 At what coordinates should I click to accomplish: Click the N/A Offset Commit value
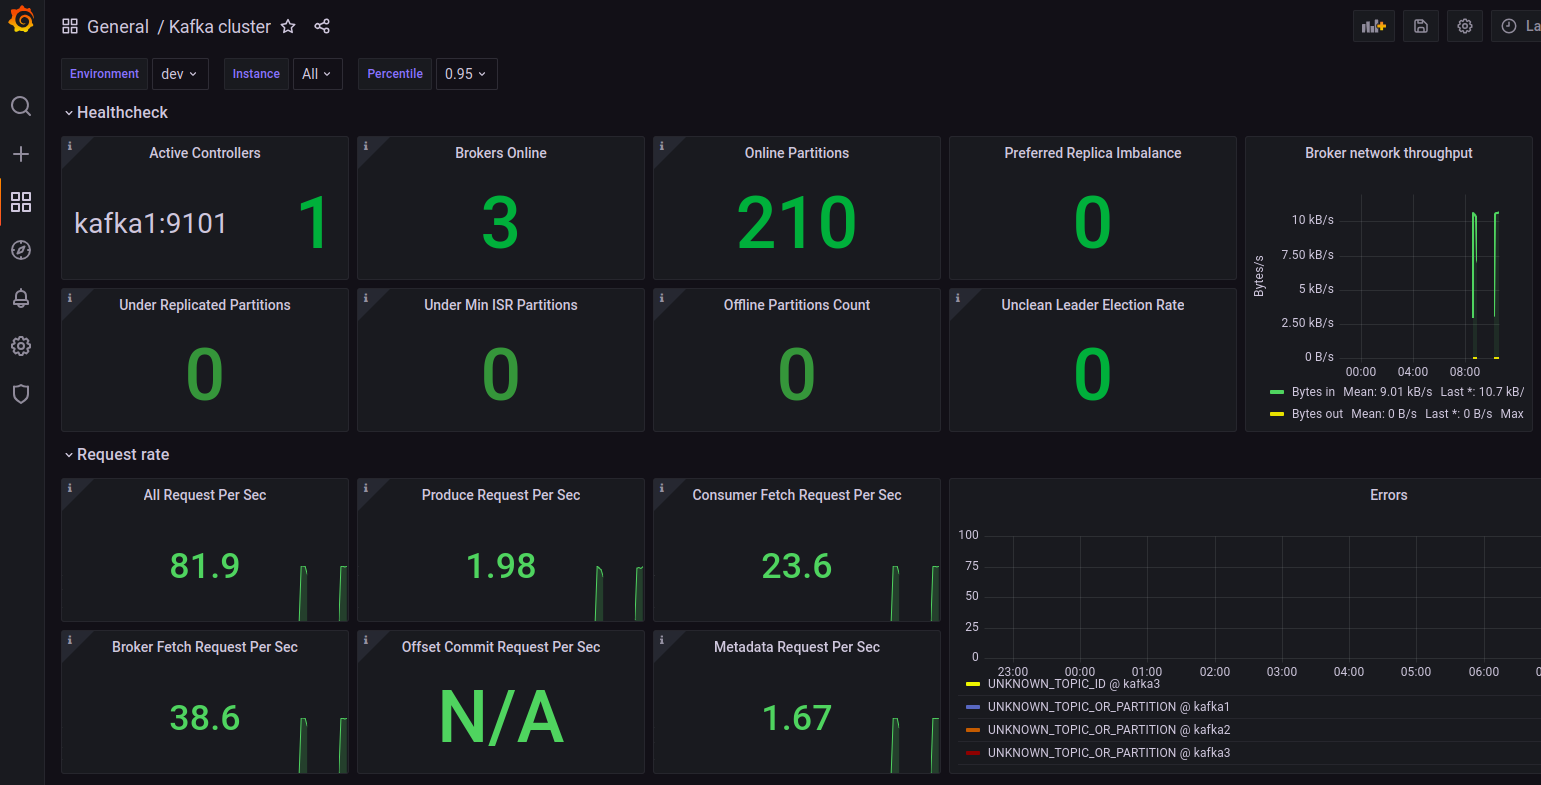click(x=501, y=718)
